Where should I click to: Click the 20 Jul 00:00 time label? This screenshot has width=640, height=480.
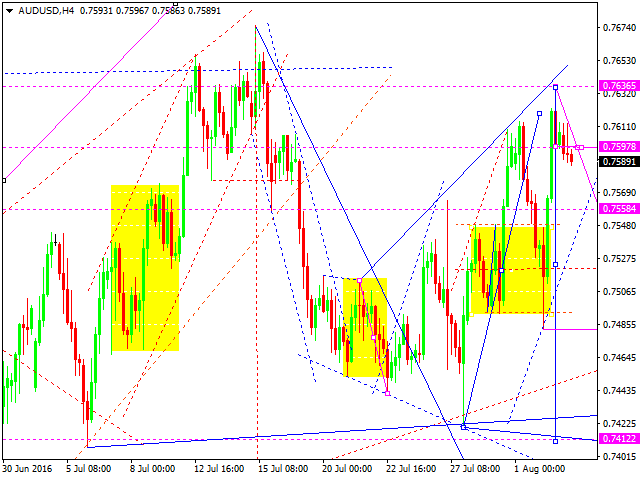tap(347, 469)
